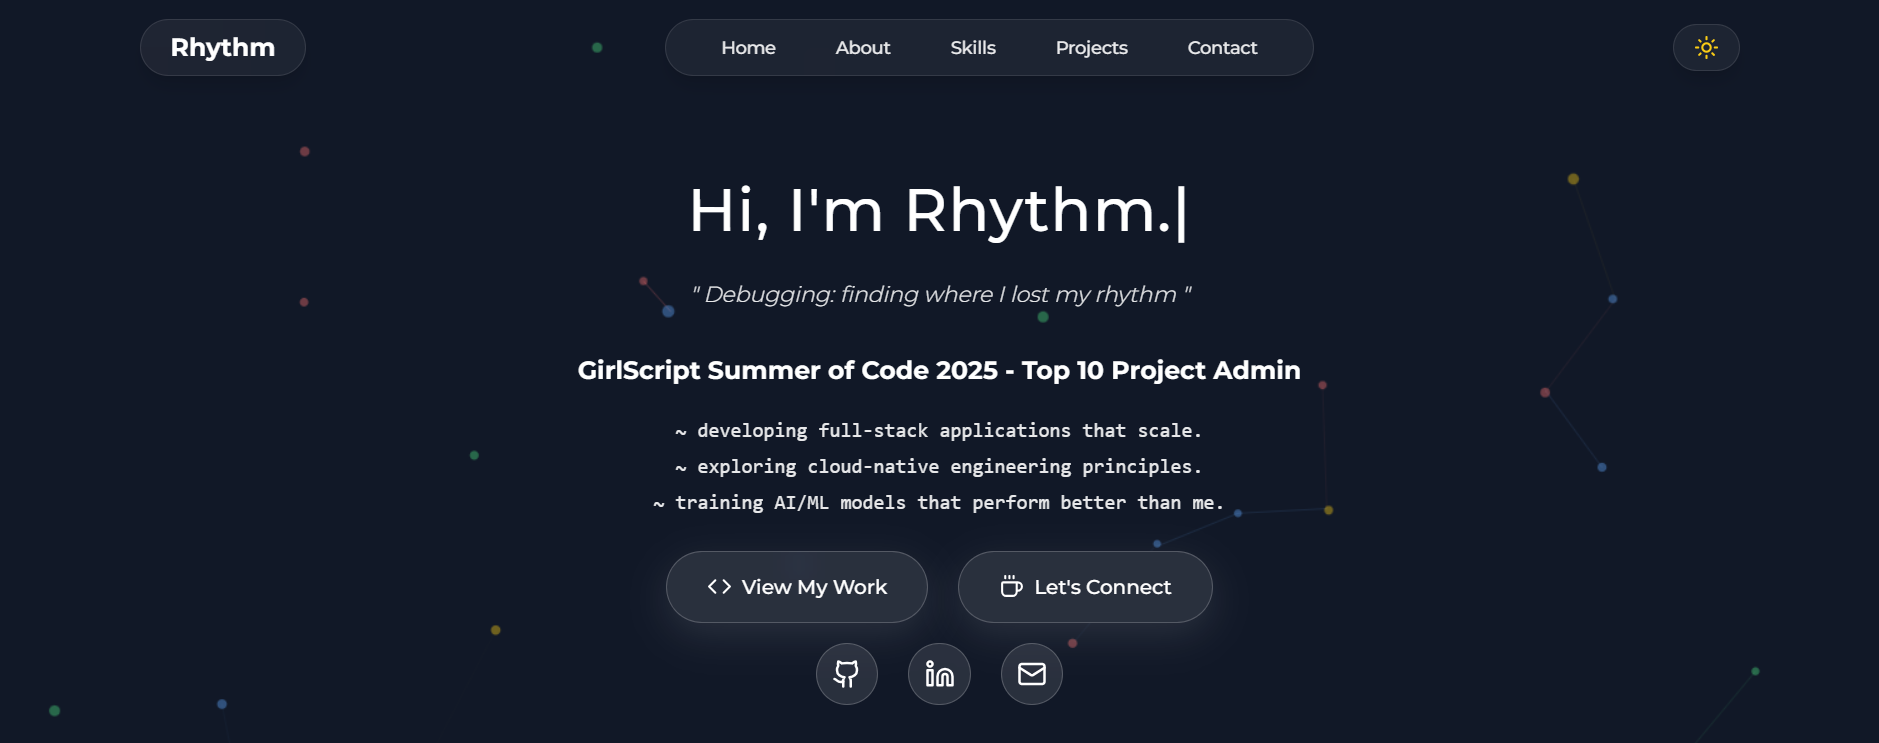The height and width of the screenshot is (743, 1879).
Task: Navigate to the Skills section
Action: tap(971, 47)
